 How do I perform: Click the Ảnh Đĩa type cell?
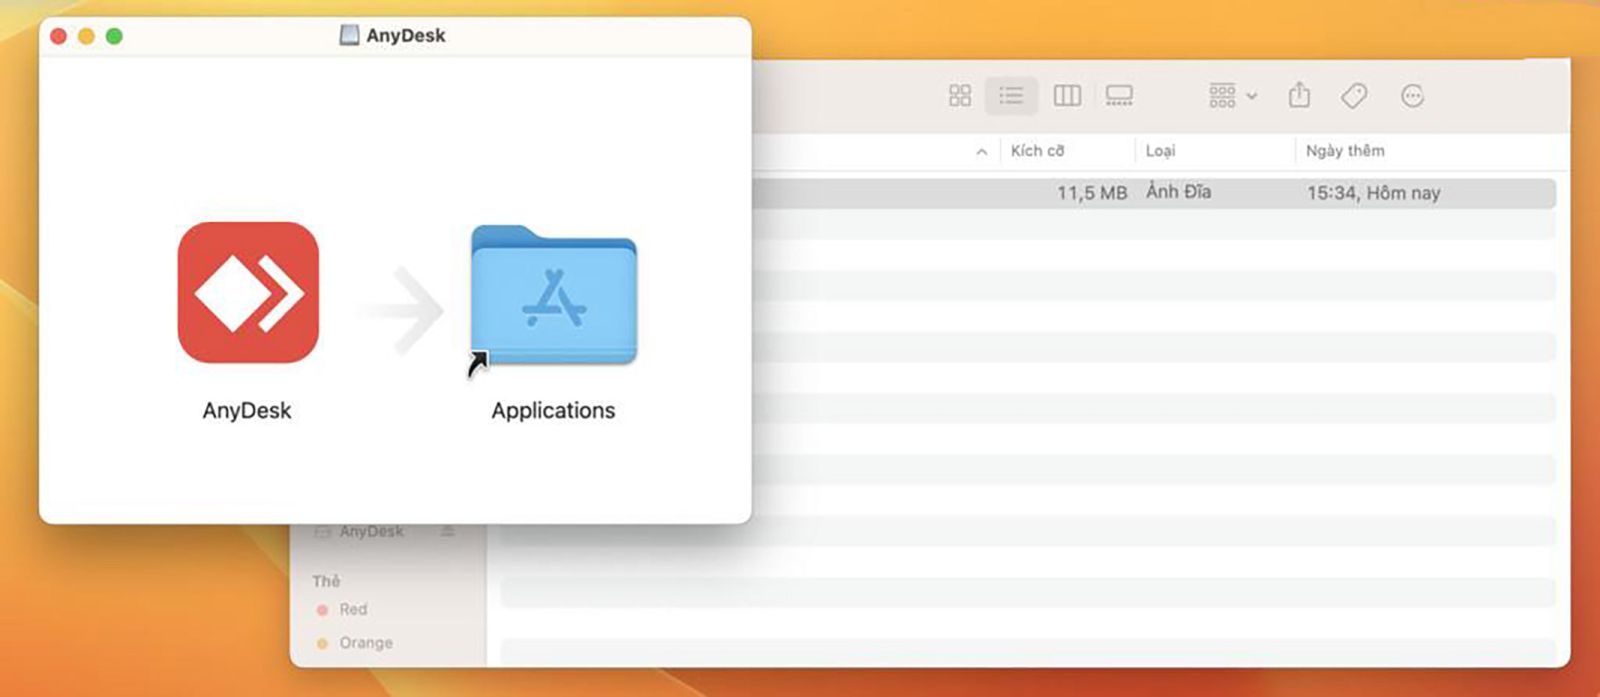tap(1178, 192)
